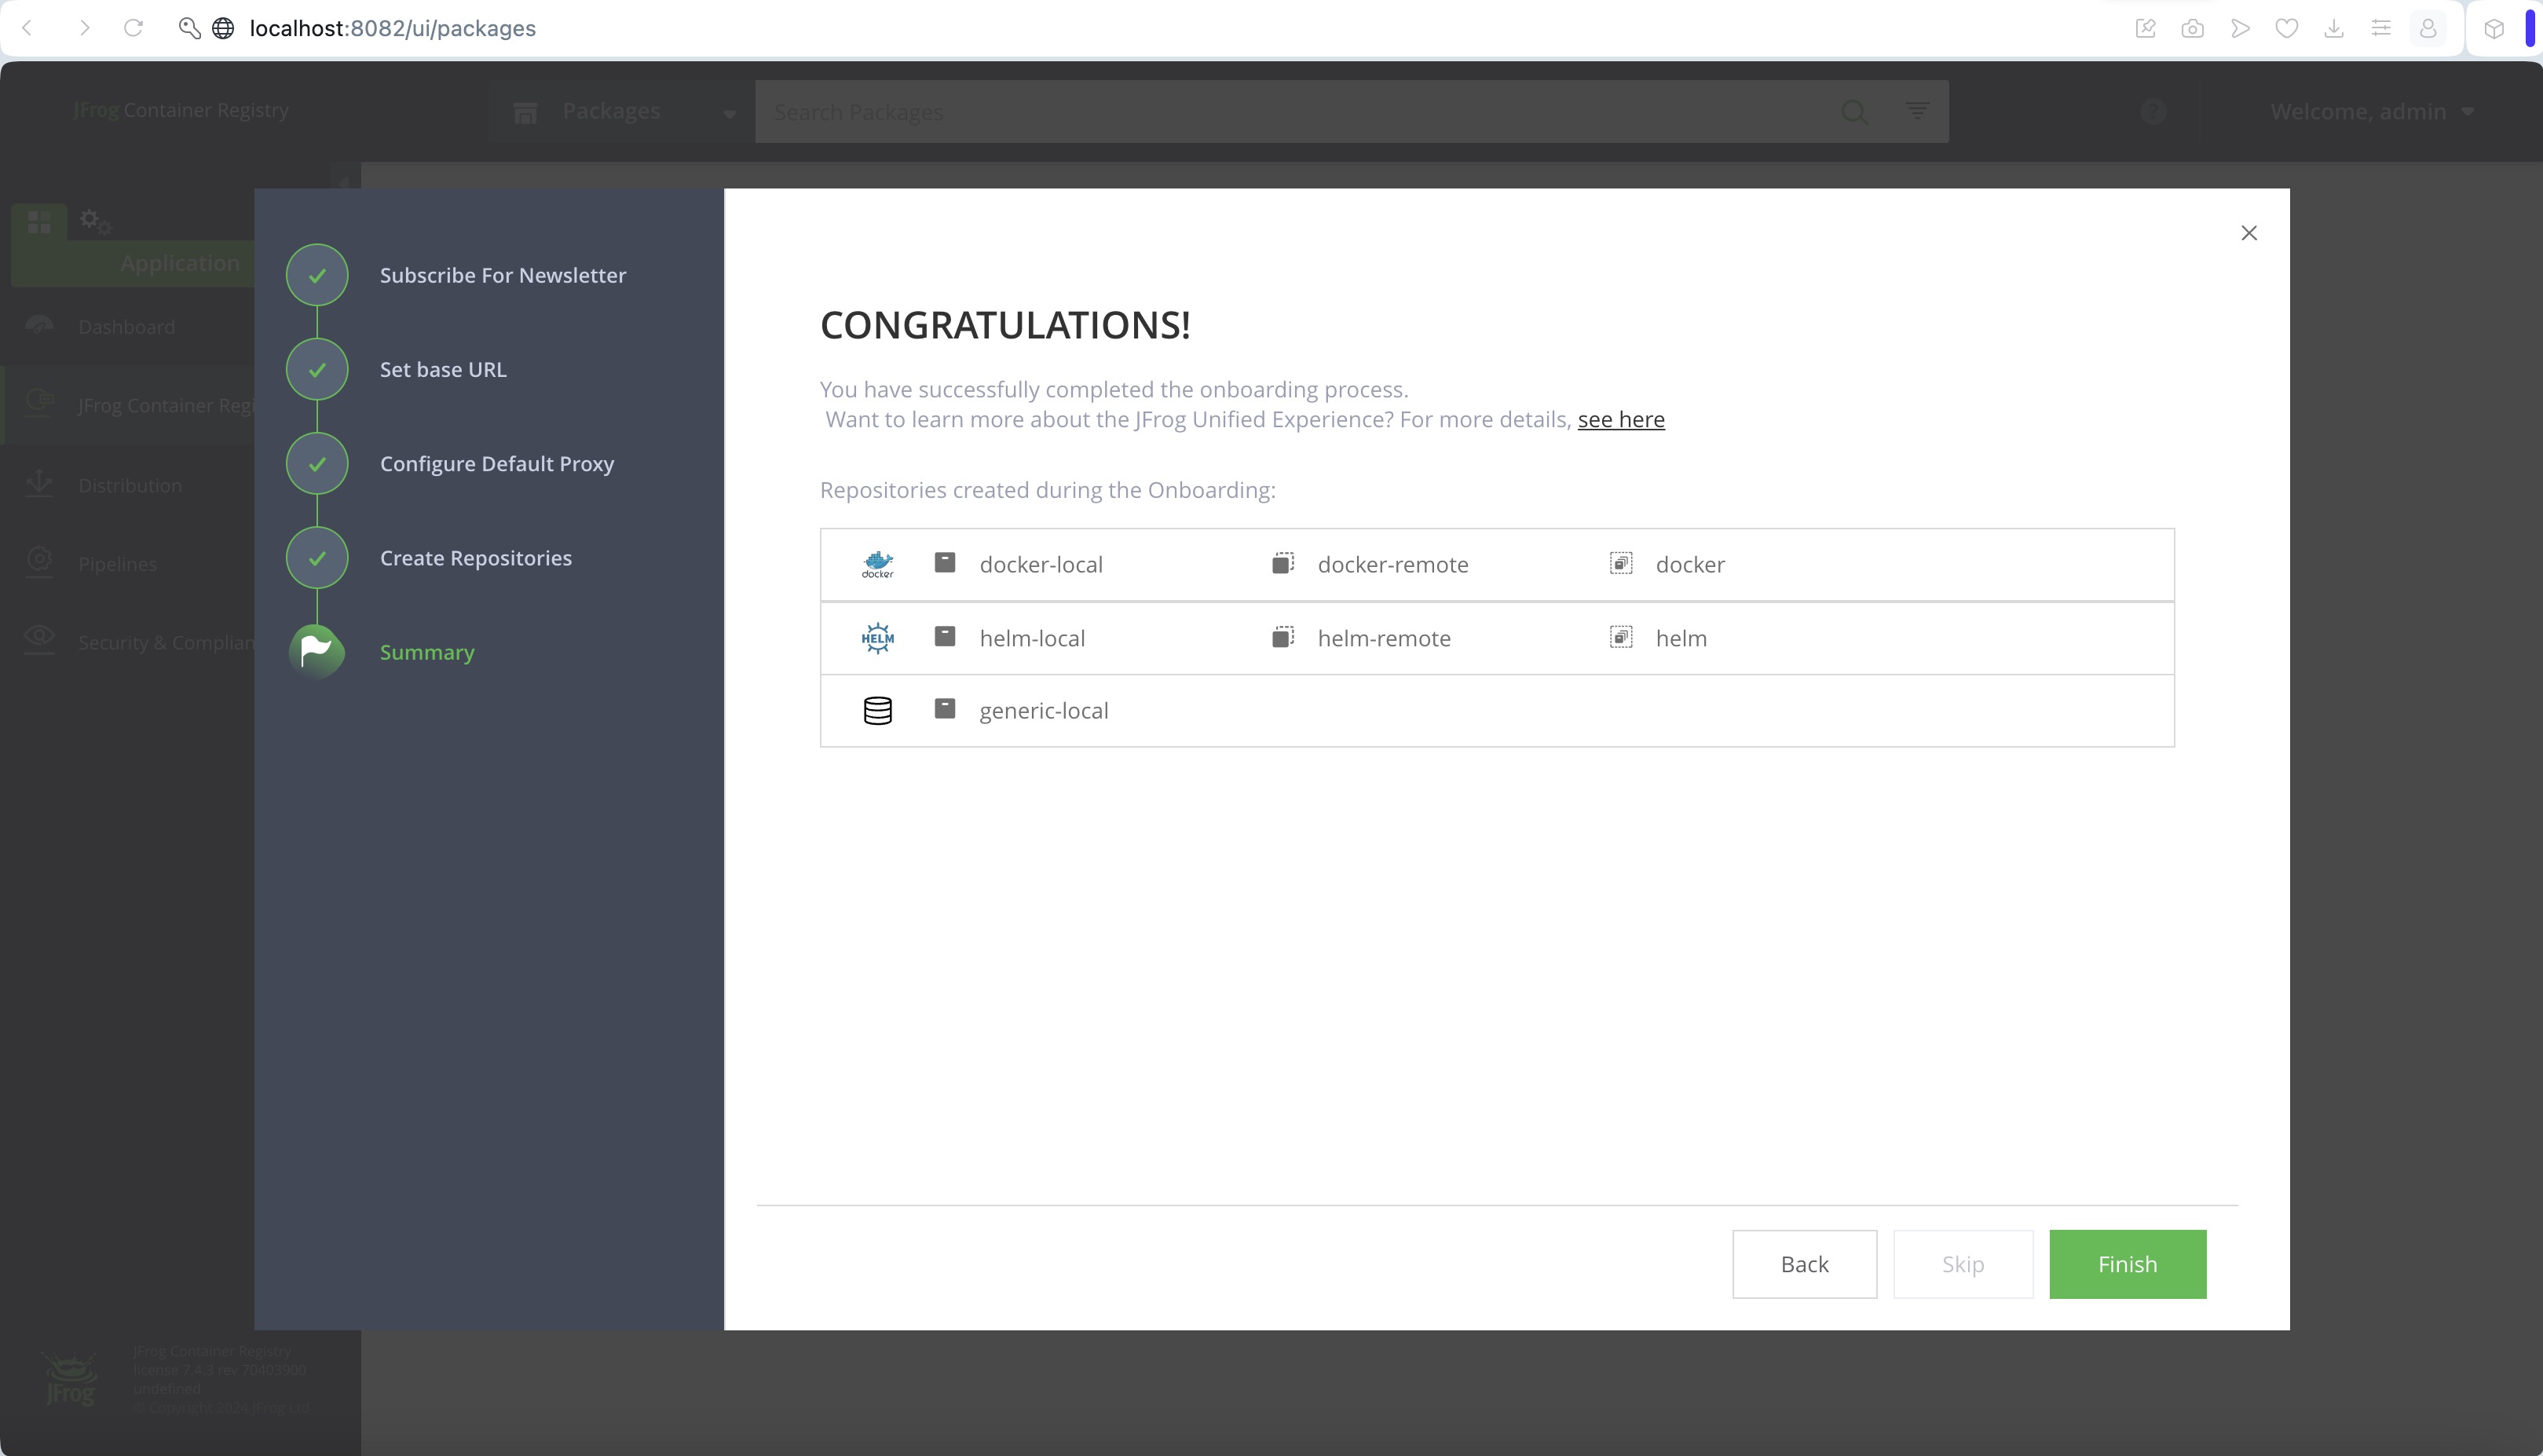This screenshot has width=2543, height=1456.
Task: Click the browser forward arrow
Action: 84,28
